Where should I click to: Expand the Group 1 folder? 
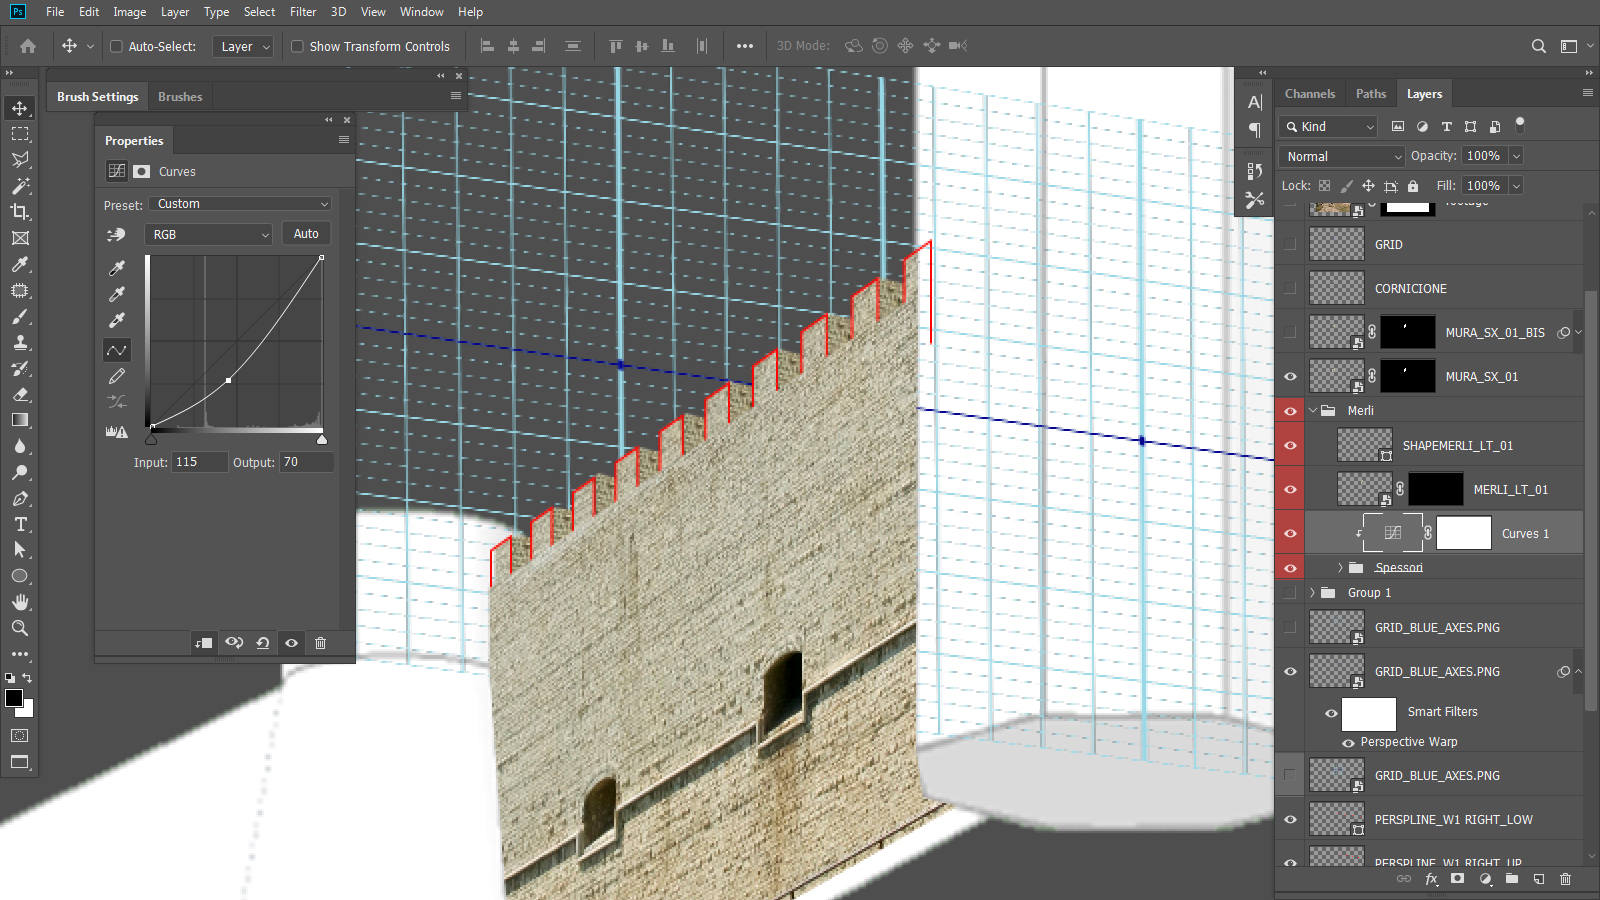tap(1312, 593)
